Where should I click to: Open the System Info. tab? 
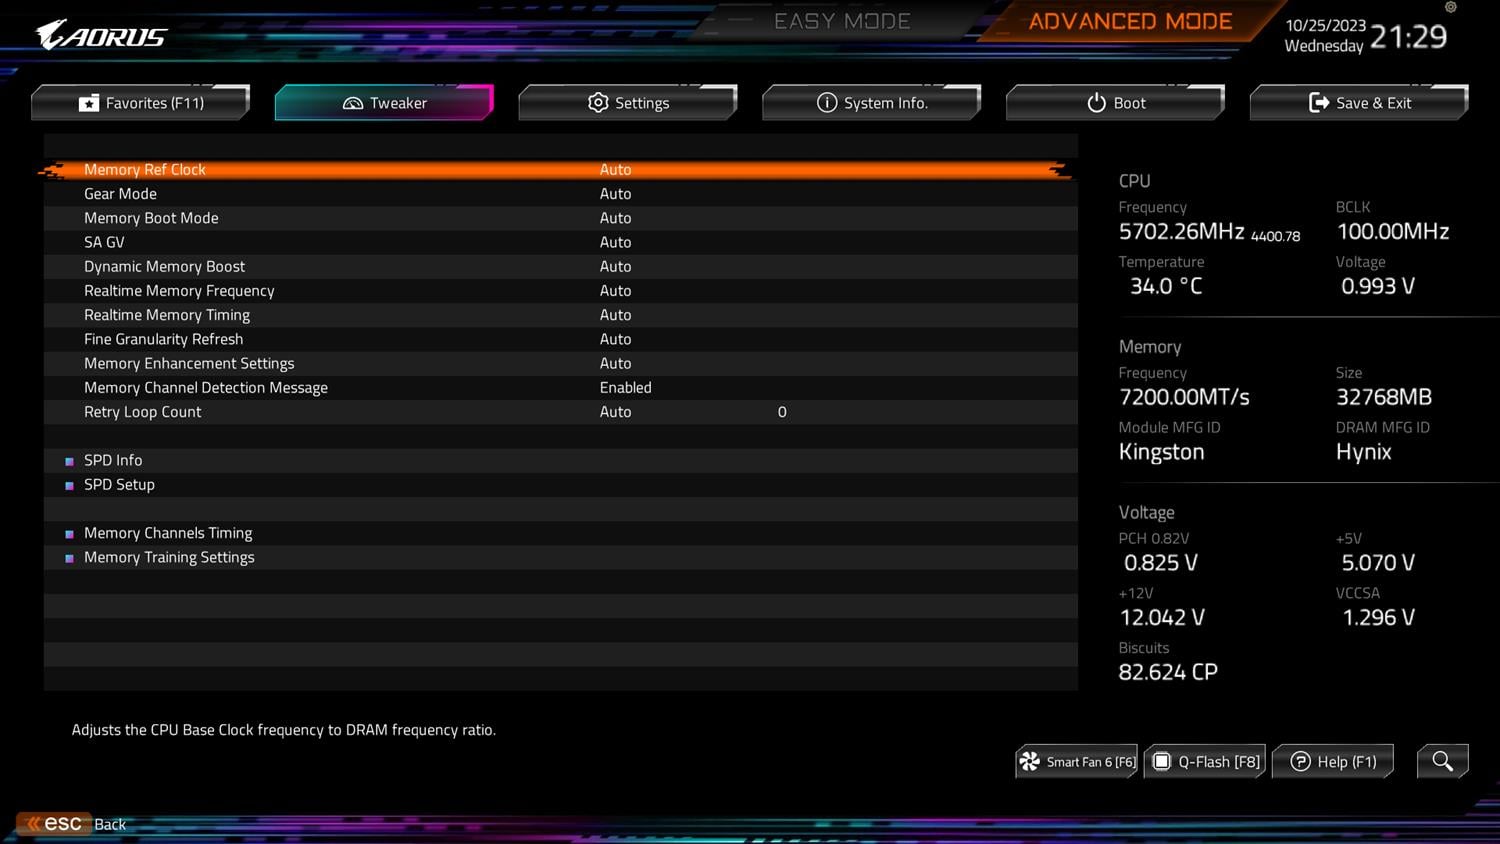872,103
